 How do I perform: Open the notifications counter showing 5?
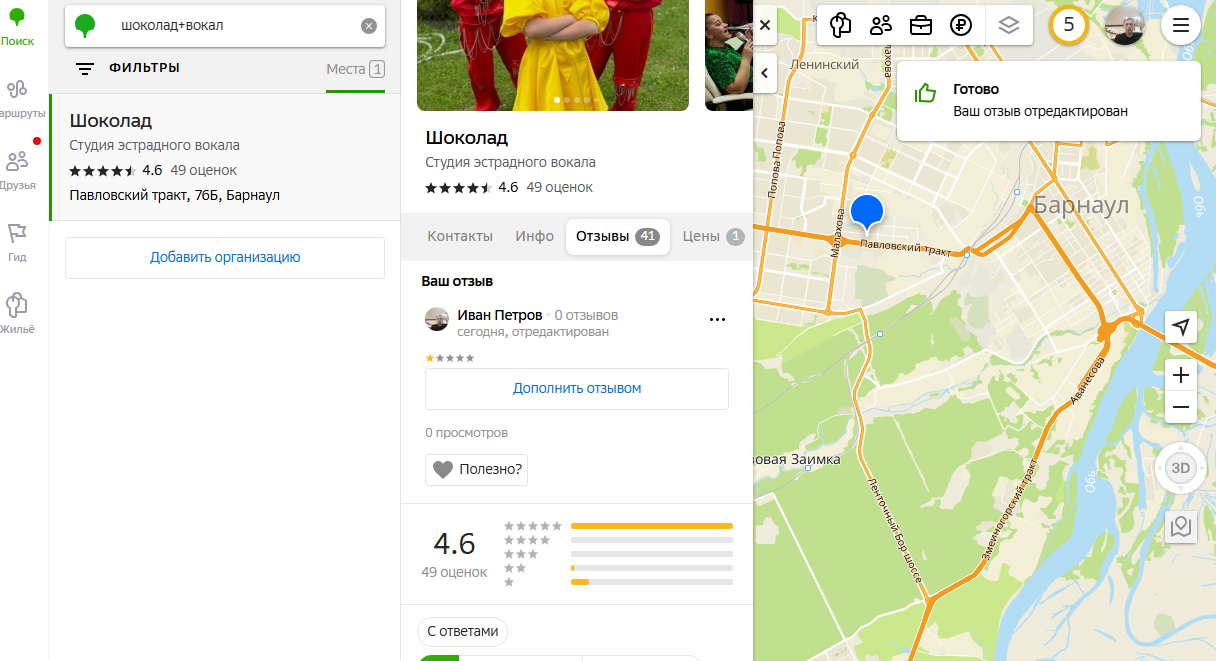pyautogui.click(x=1069, y=26)
